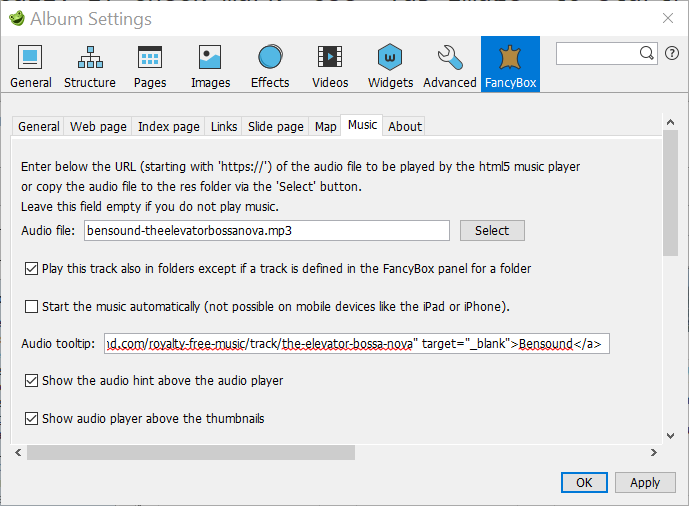This screenshot has height=506, width=689.
Task: Click the help question mark icon
Action: tap(672, 53)
